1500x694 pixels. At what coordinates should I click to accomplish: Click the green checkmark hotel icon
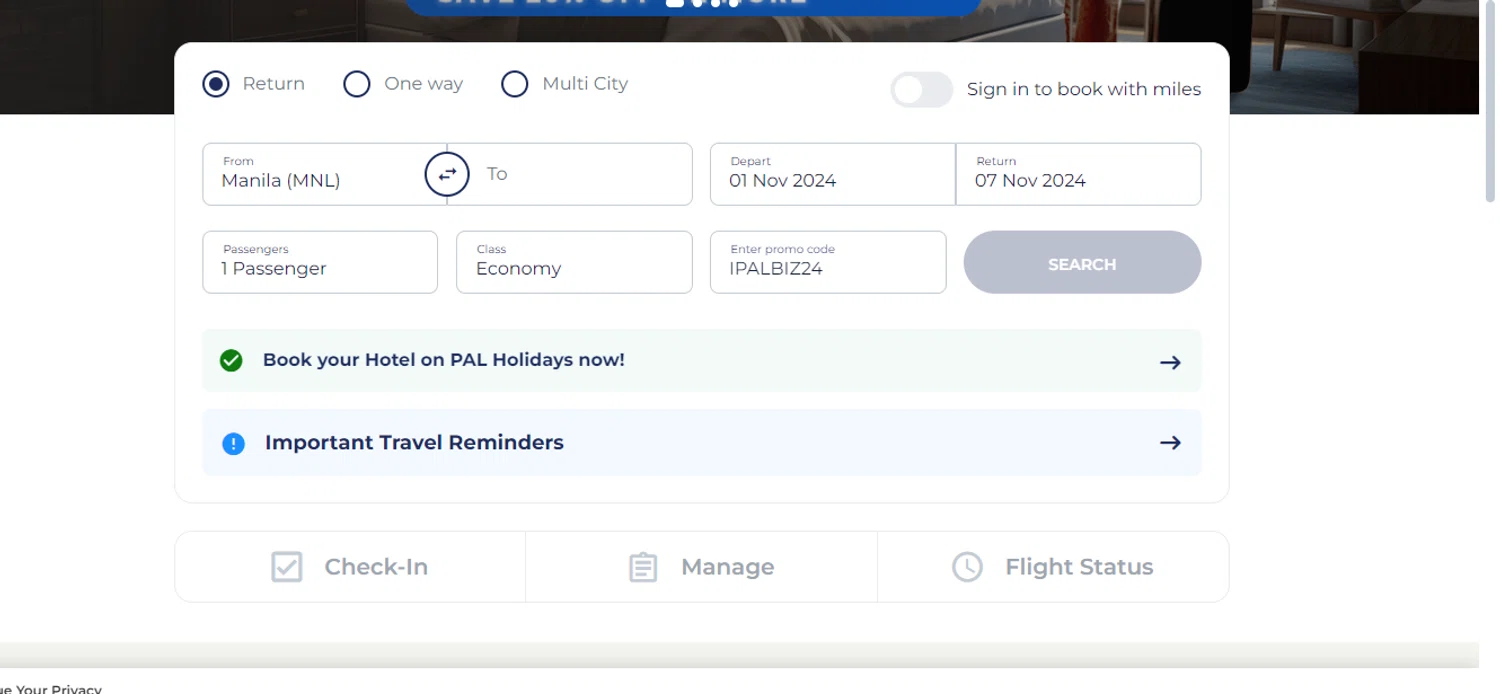click(231, 360)
